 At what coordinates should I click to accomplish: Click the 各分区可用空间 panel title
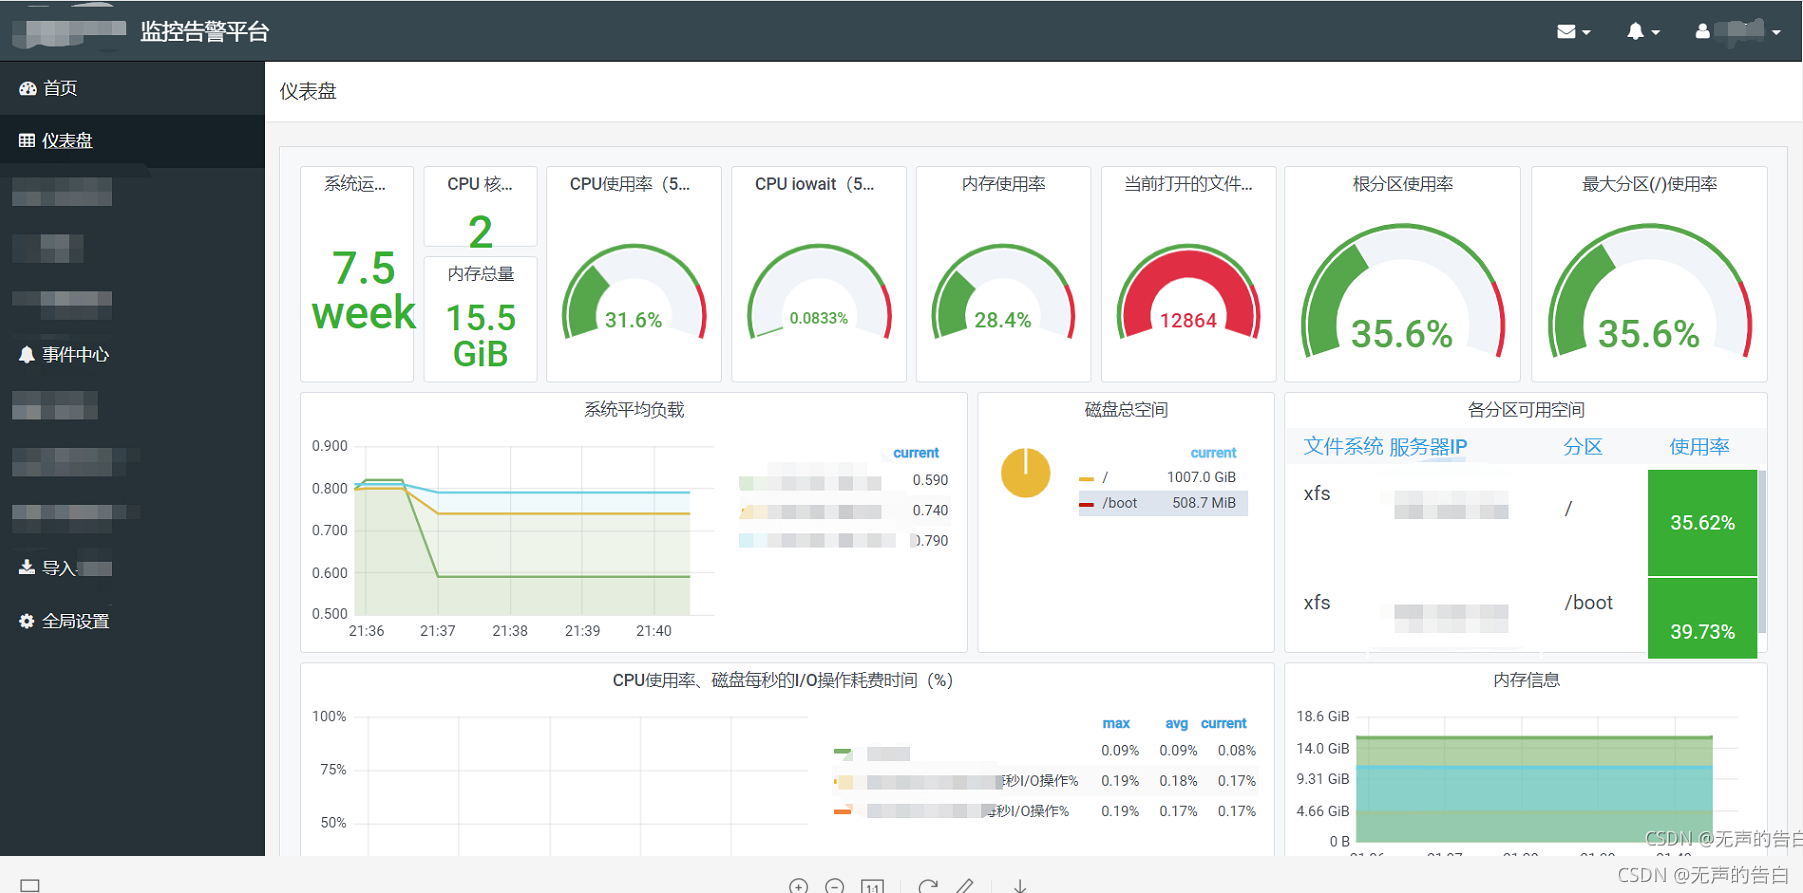click(x=1526, y=410)
